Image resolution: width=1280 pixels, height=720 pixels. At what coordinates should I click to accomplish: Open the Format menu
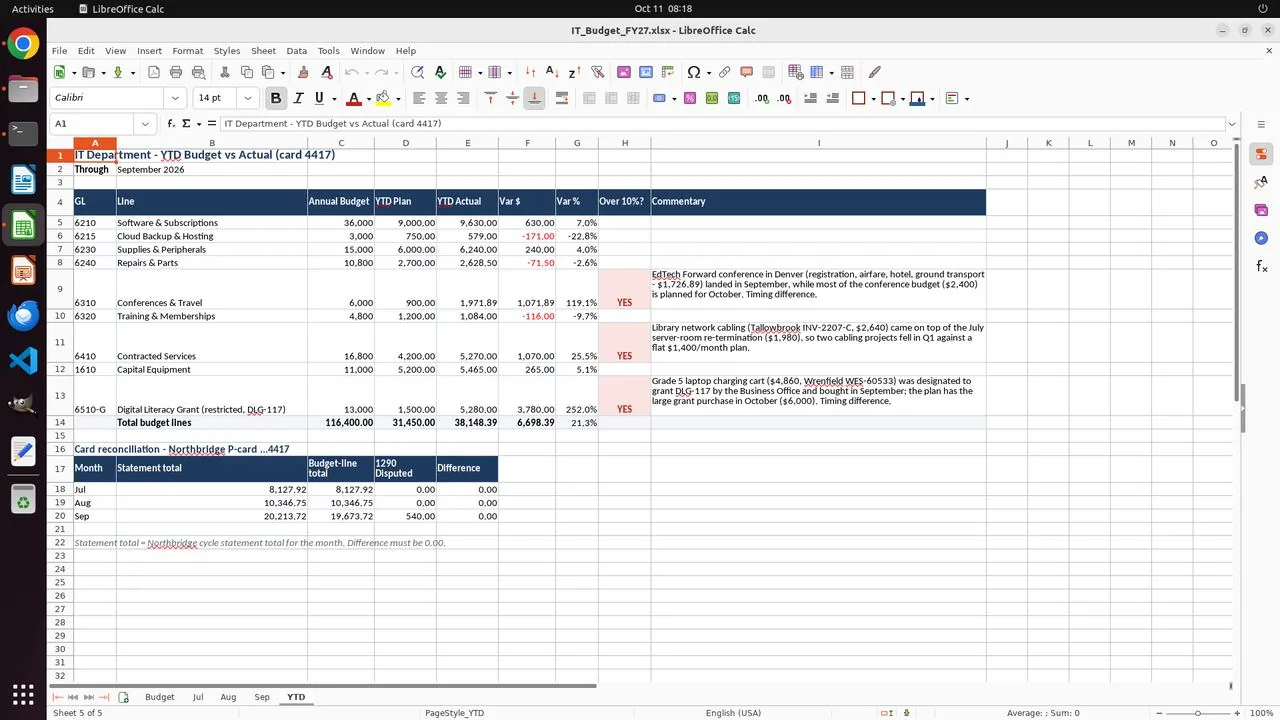[x=187, y=51]
